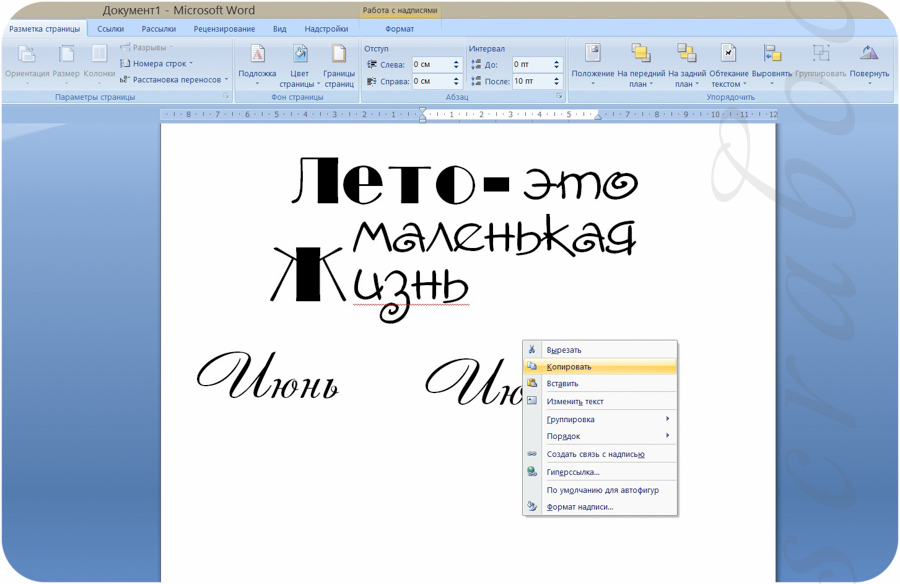900x584 pixels.
Task: Select the На задний план icon
Action: 686,53
